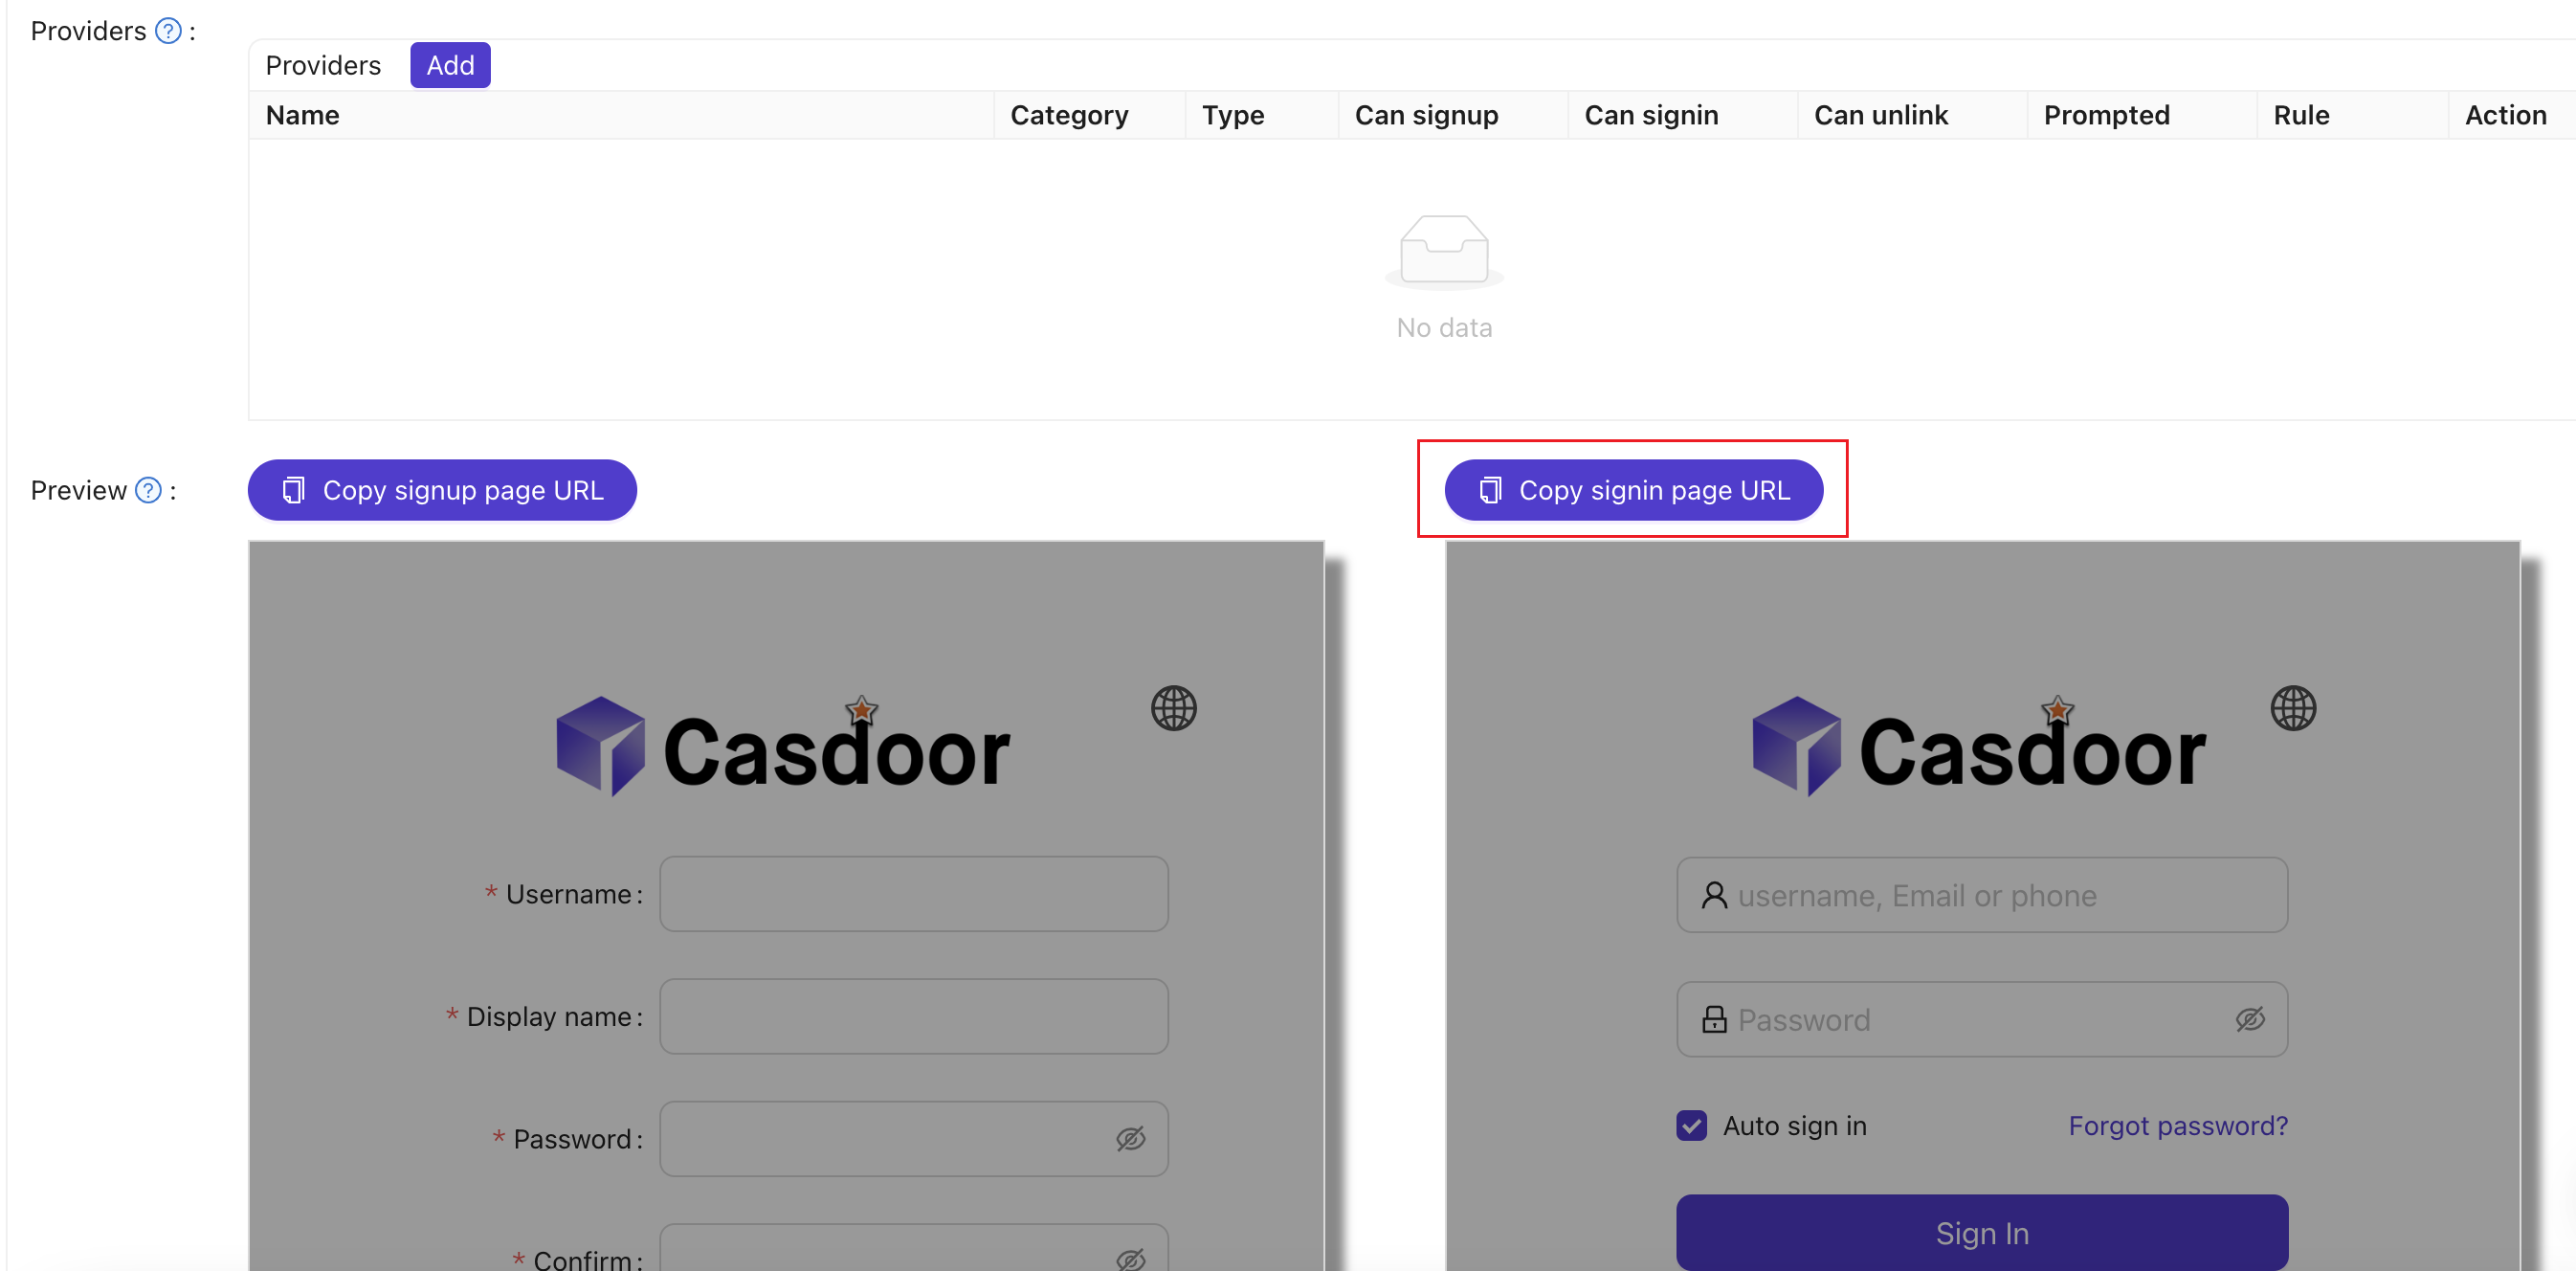2576x1271 pixels.
Task: Click the Providers help question mark icon
Action: 167,30
